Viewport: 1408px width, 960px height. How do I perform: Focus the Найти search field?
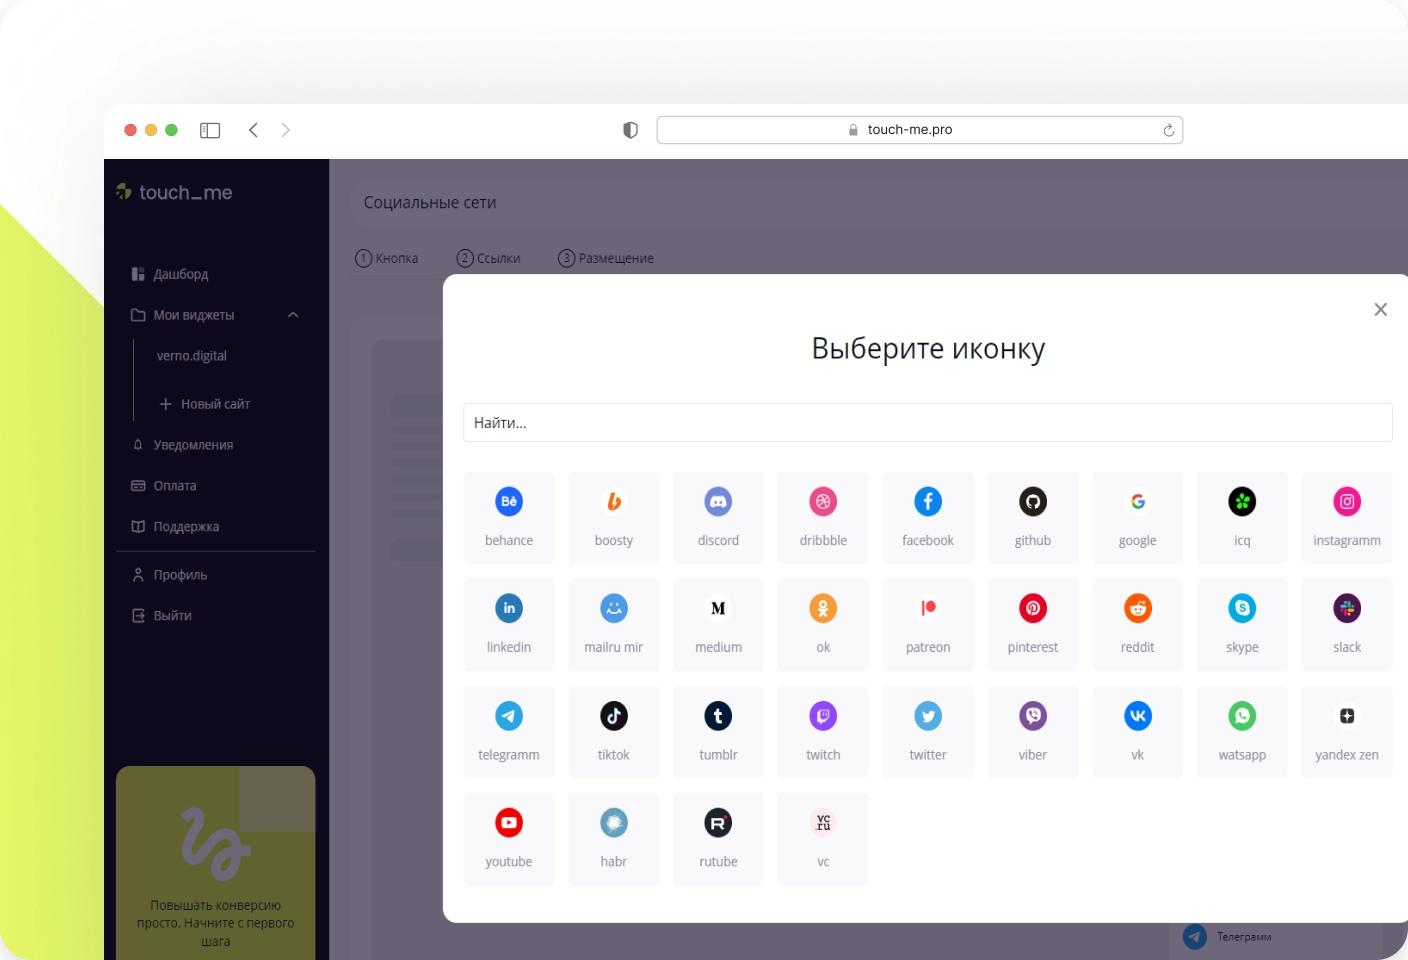928,422
